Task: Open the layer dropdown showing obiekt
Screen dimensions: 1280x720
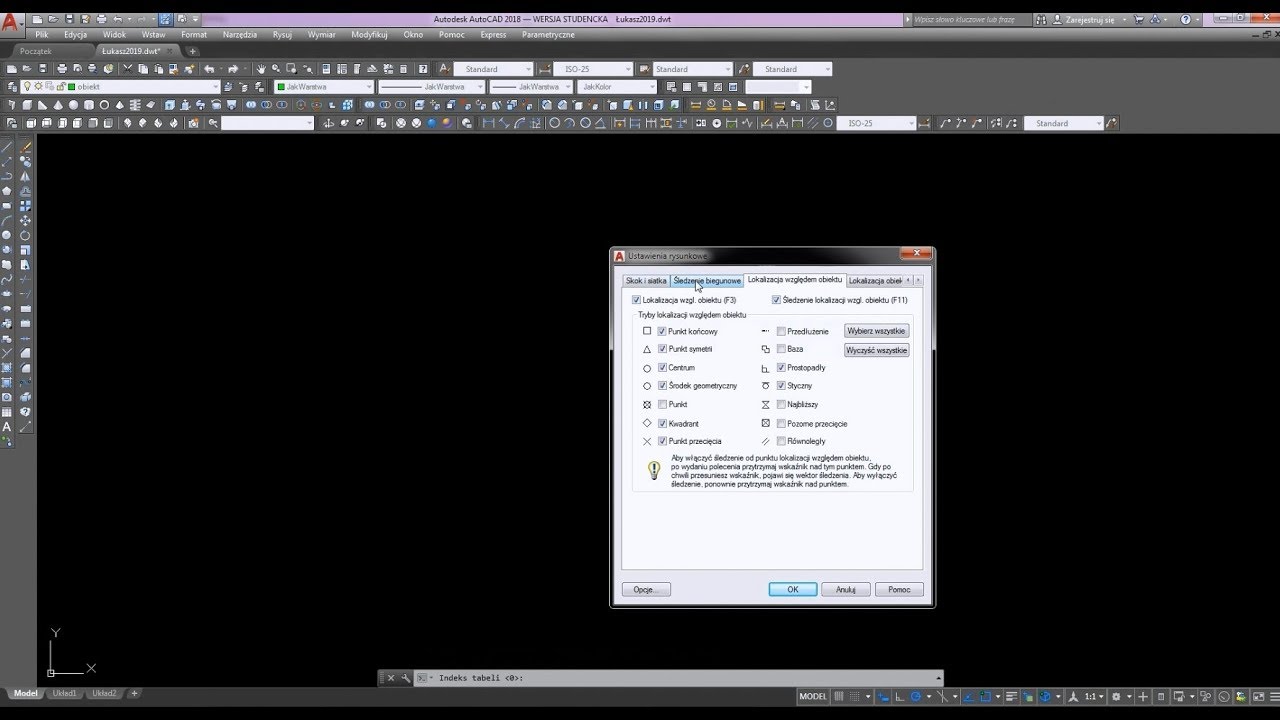Action: (120, 87)
